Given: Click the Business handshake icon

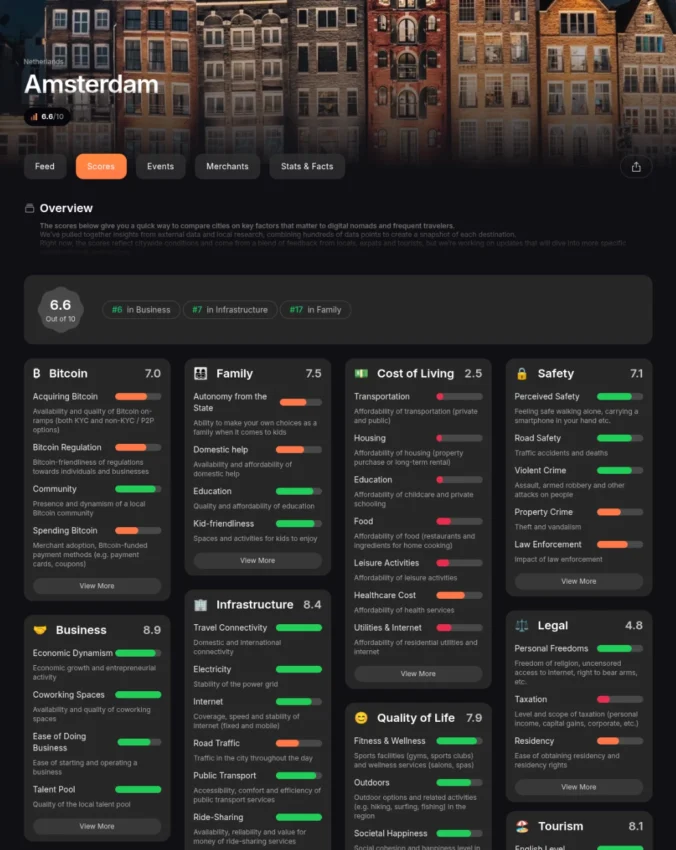Looking at the screenshot, I should point(40,631).
